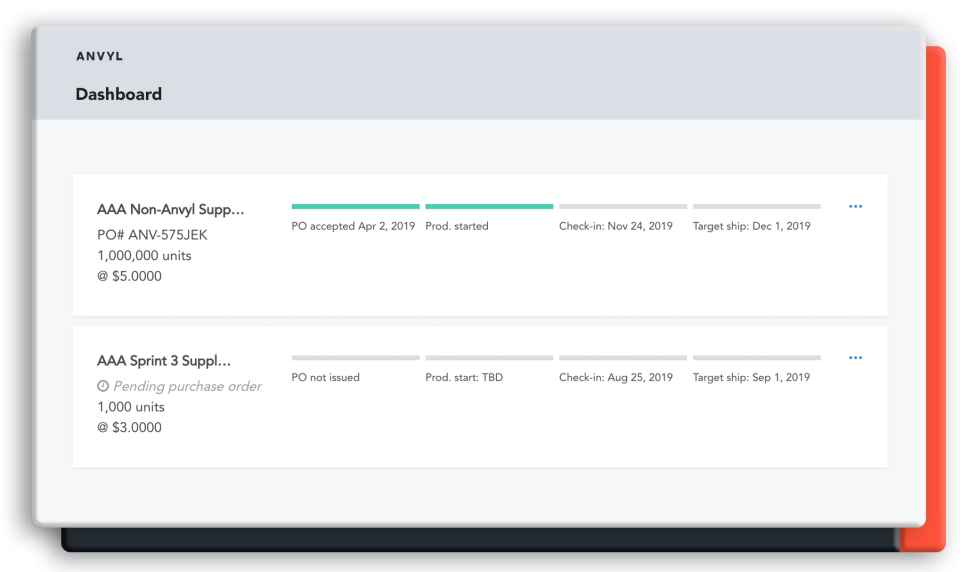Click the @ $5.0000 unit price

[x=129, y=277]
